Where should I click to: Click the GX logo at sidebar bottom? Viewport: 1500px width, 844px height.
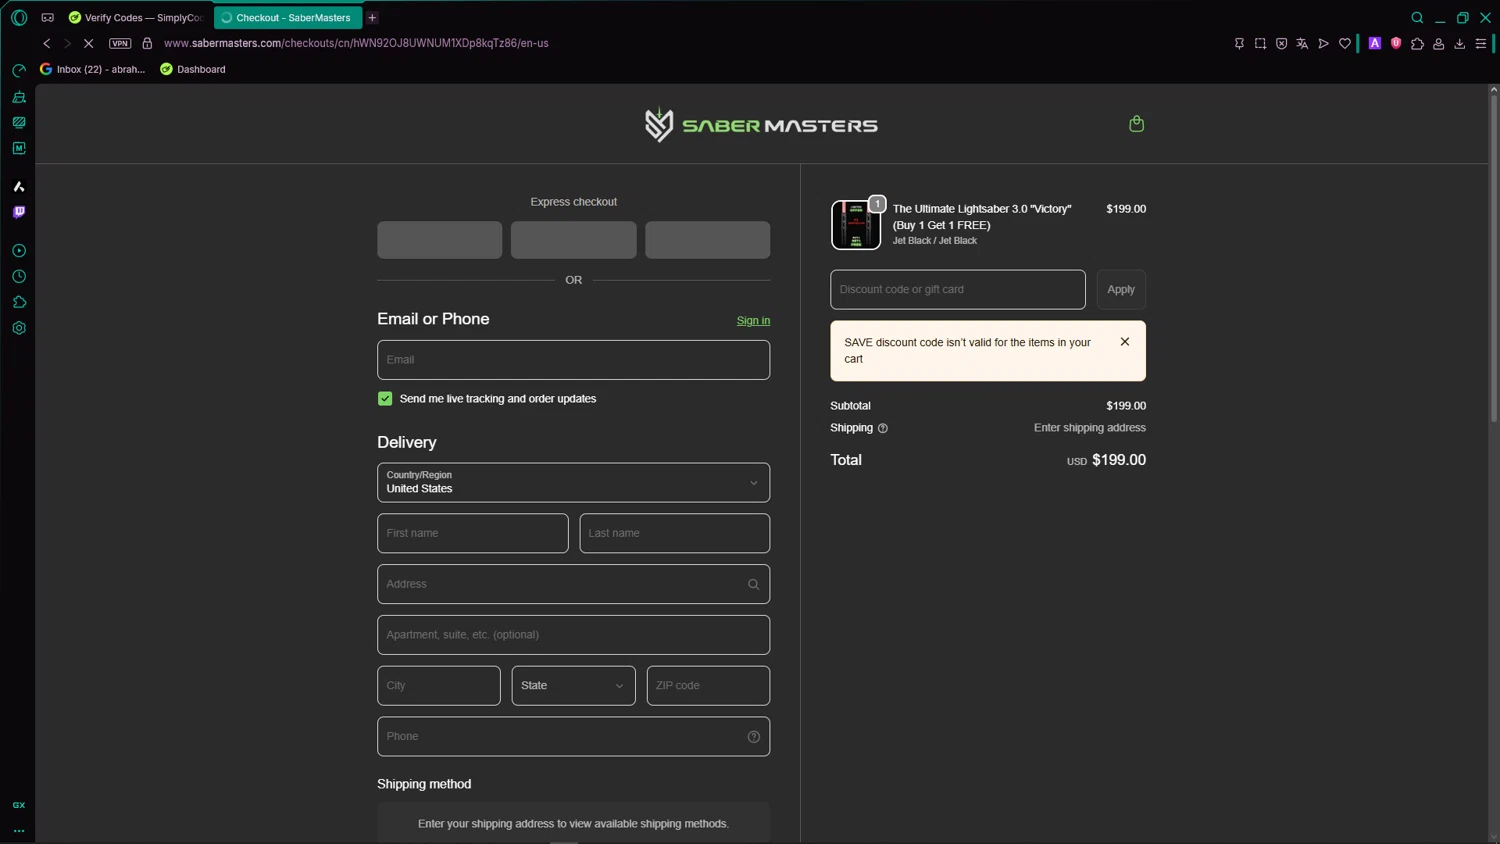19,805
